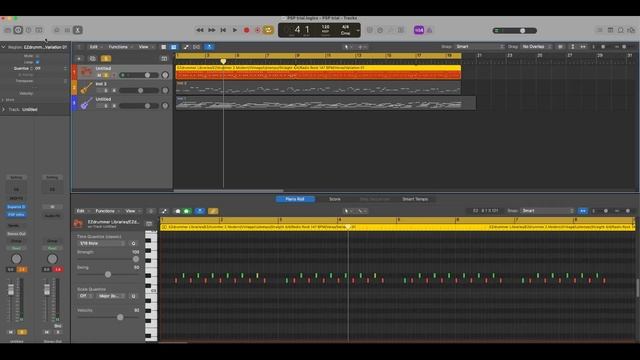This screenshot has width=640, height=360.
Task: Add a new track with plus button
Action: point(79,58)
